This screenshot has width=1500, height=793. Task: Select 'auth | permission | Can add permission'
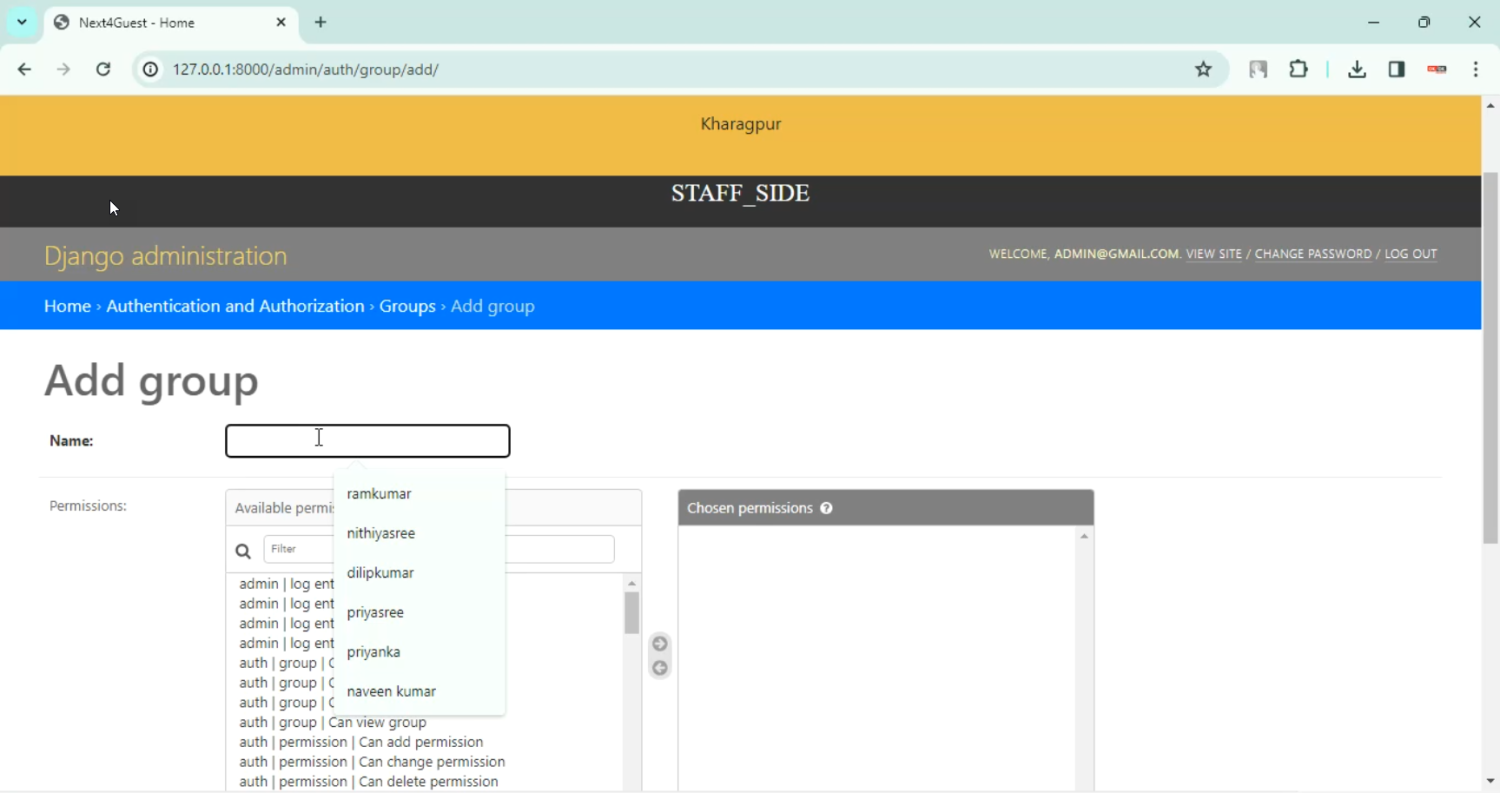point(361,742)
